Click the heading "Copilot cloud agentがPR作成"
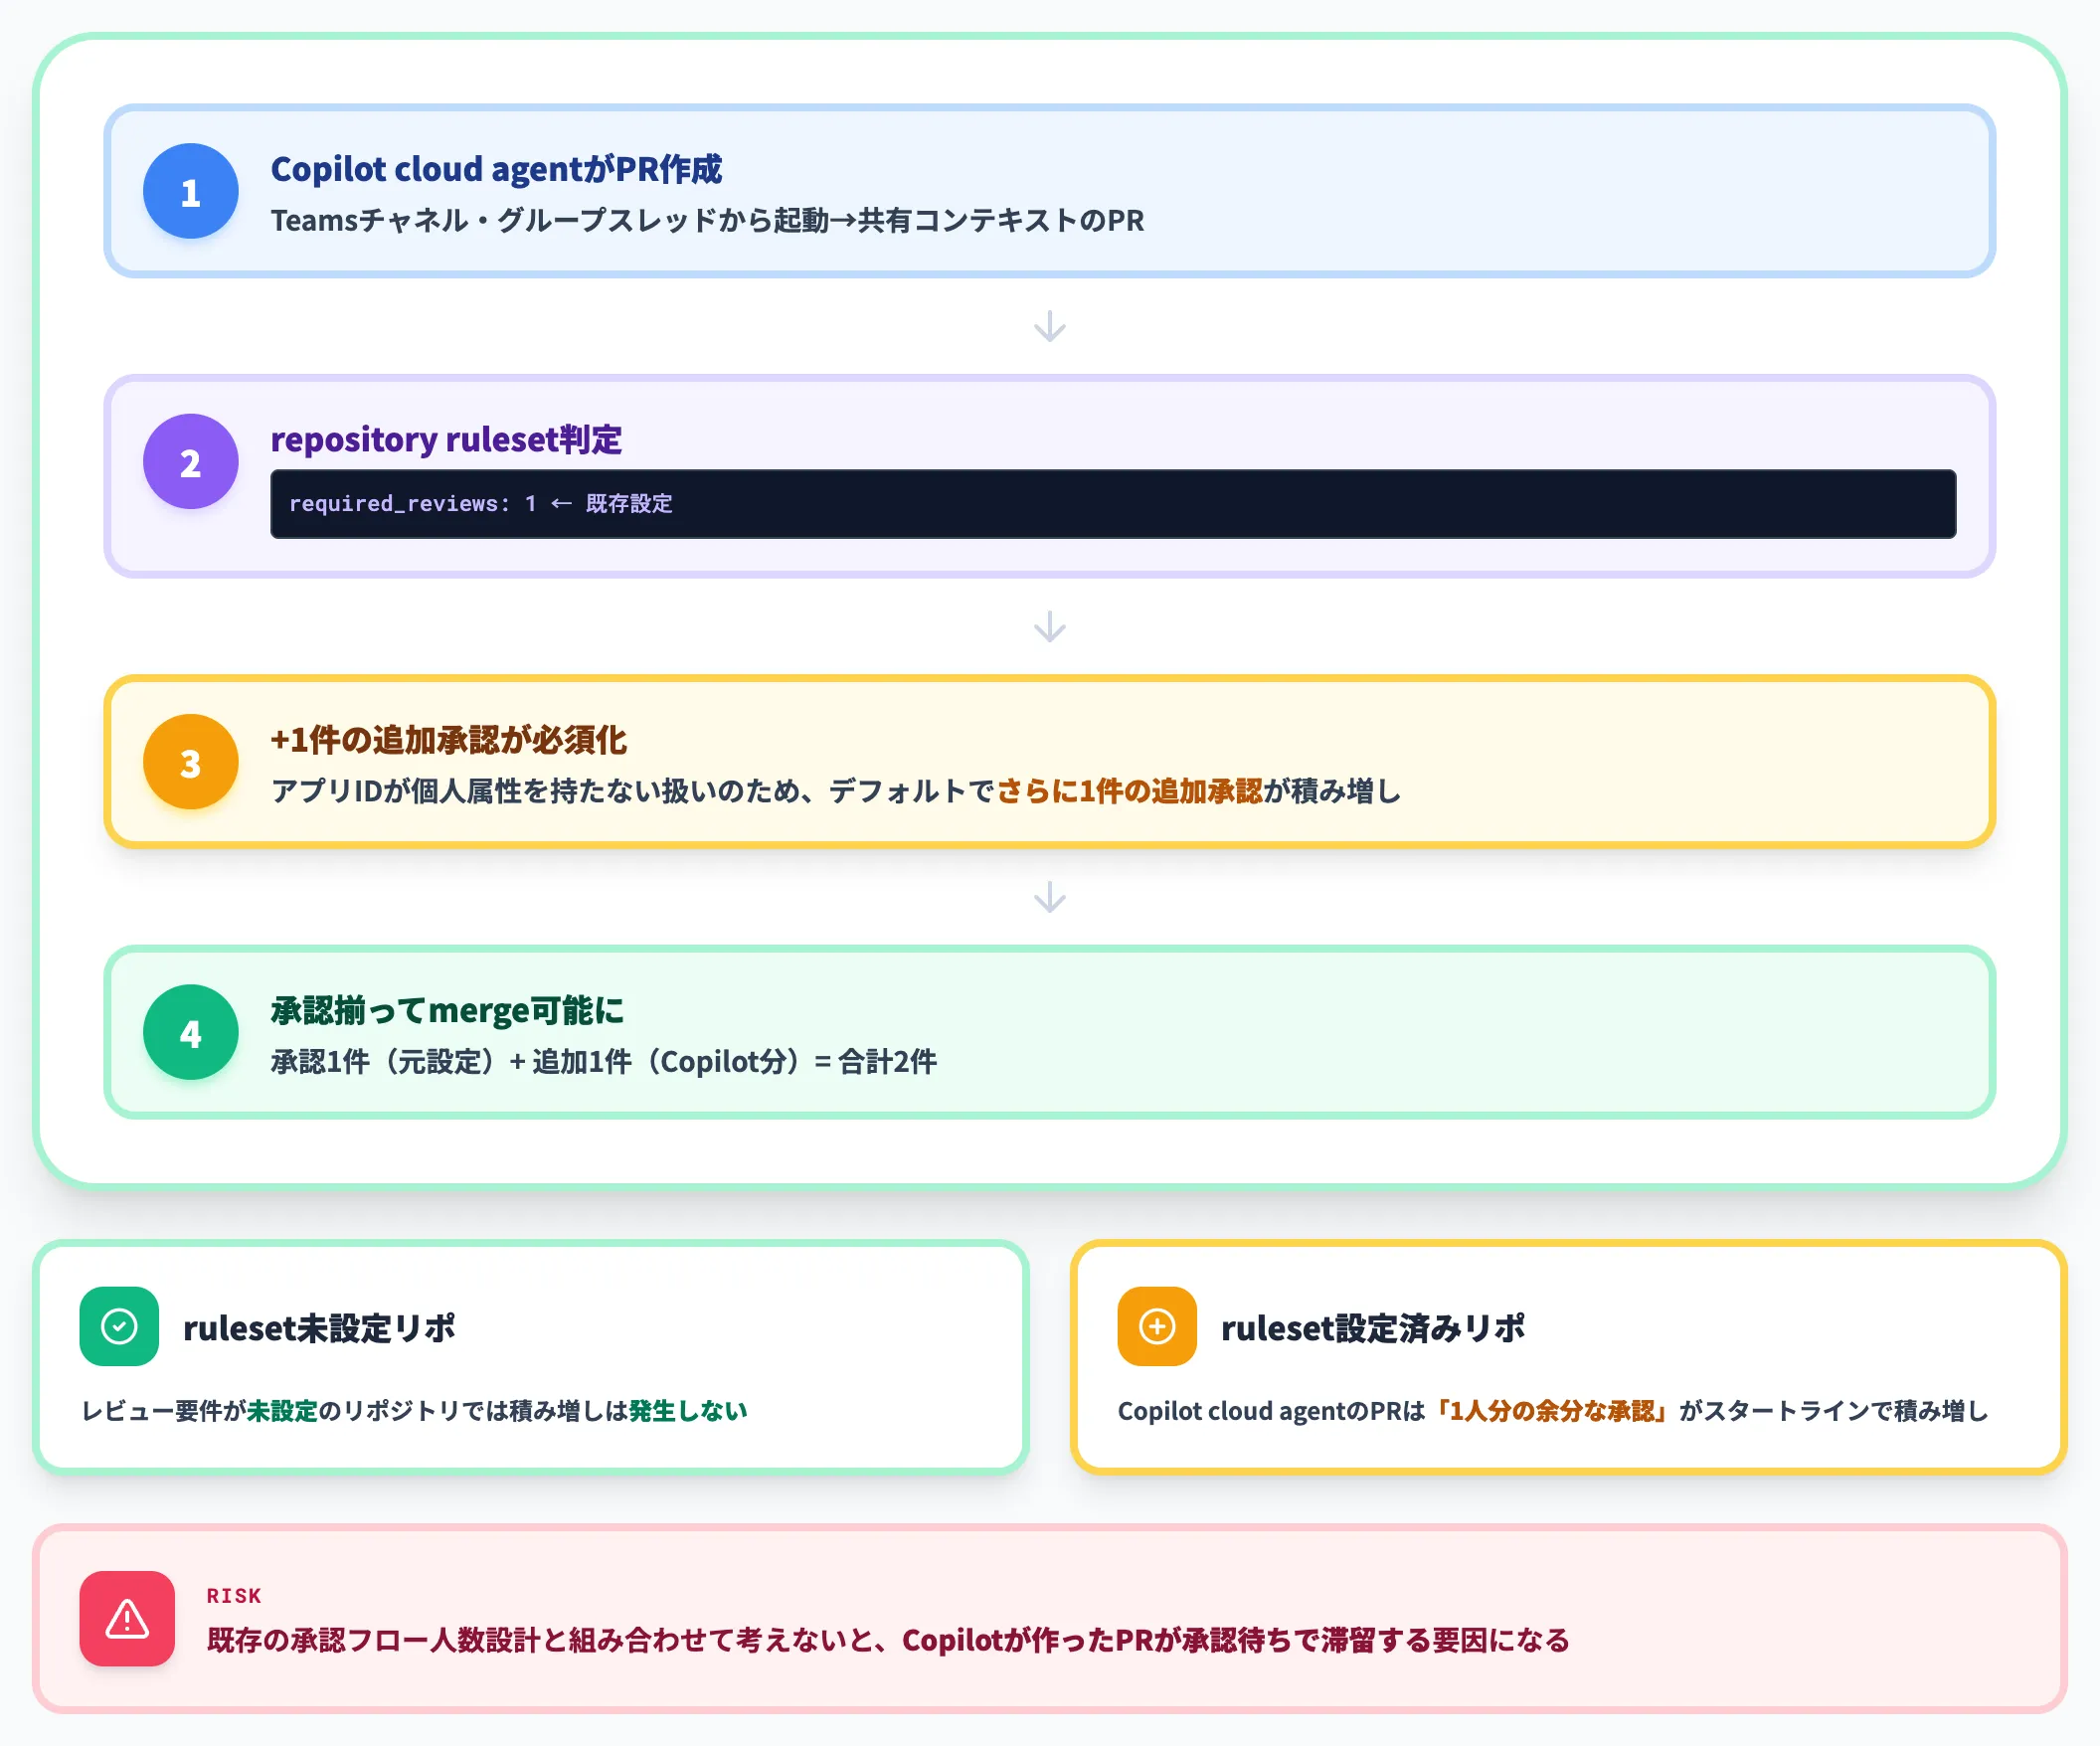This screenshot has height=1746, width=2100. pos(496,169)
